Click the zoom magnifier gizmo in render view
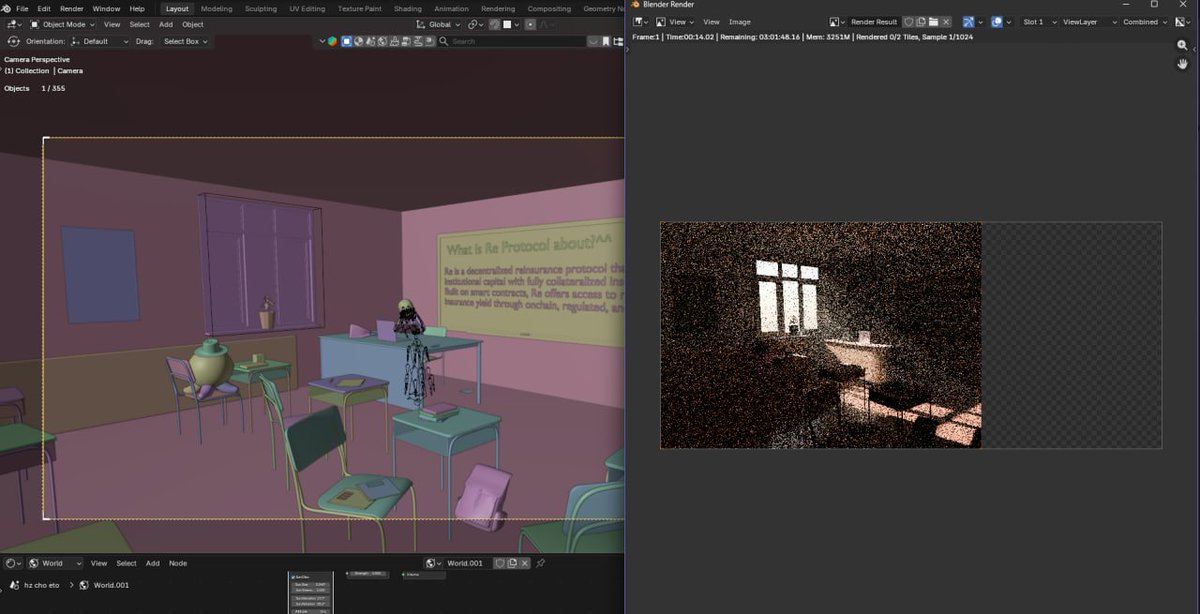This screenshot has width=1200, height=614. (1183, 45)
